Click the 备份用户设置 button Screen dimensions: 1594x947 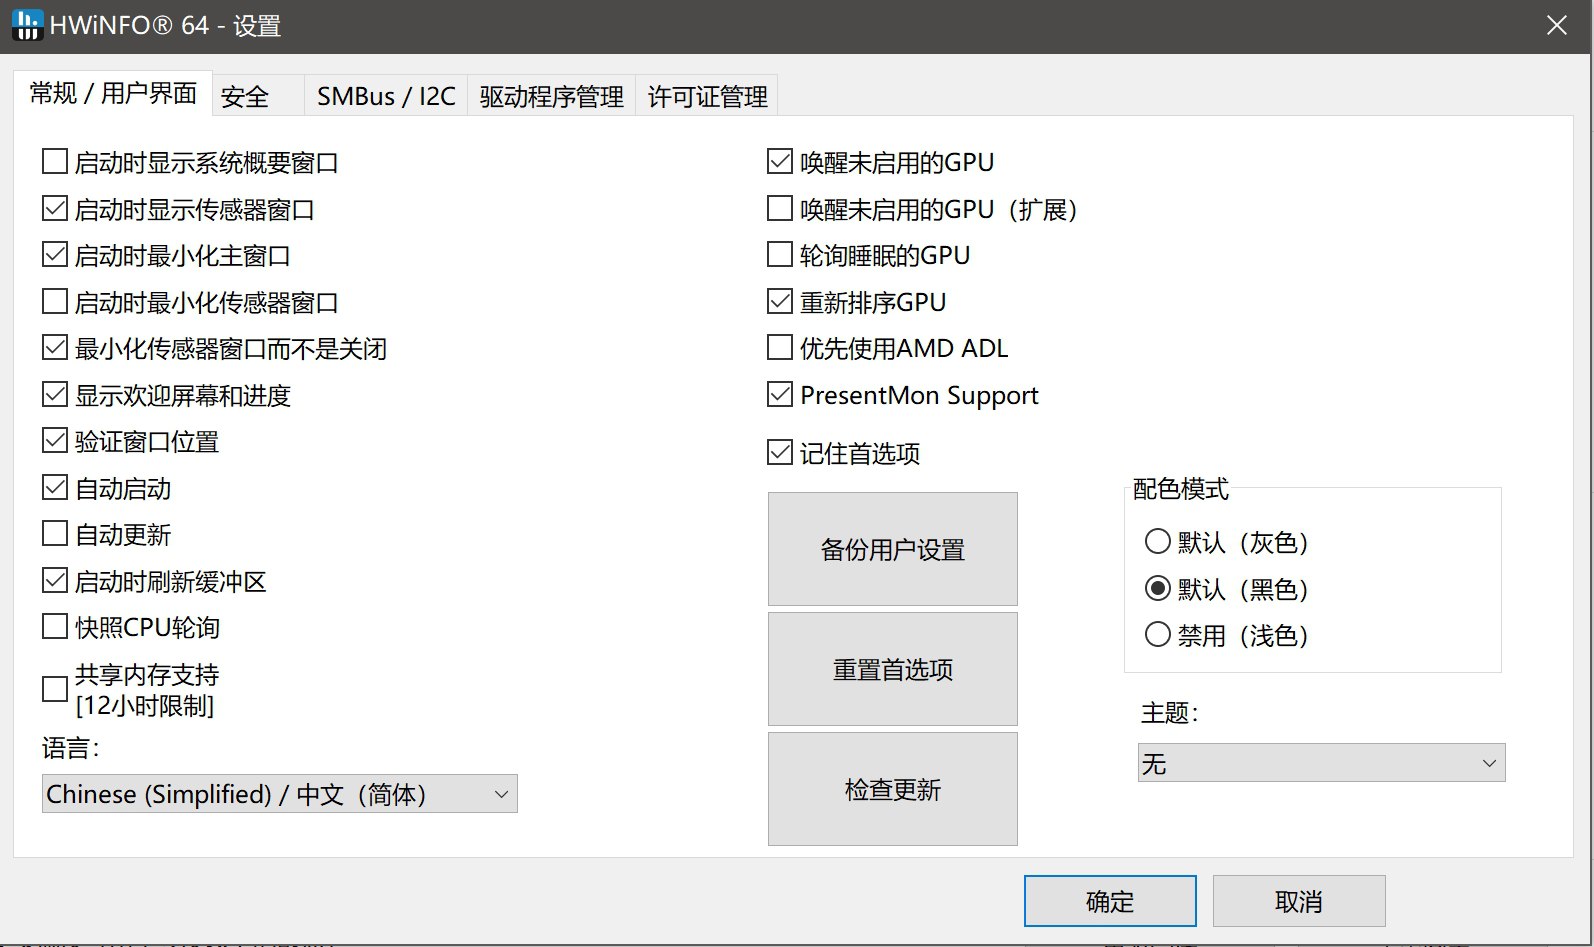click(x=892, y=549)
